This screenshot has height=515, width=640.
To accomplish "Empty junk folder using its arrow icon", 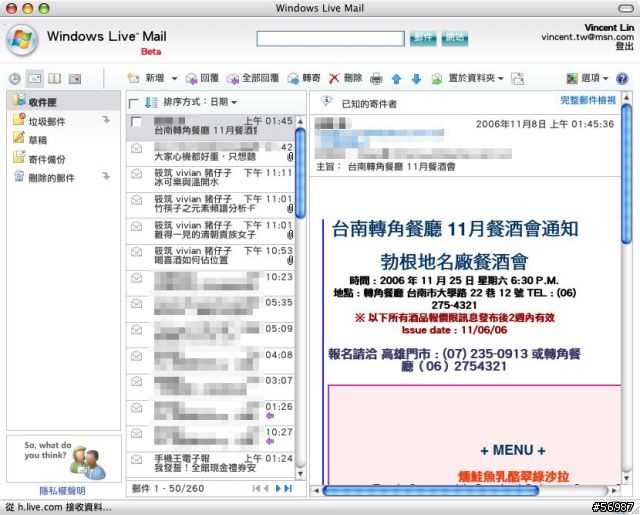I will (106, 120).
